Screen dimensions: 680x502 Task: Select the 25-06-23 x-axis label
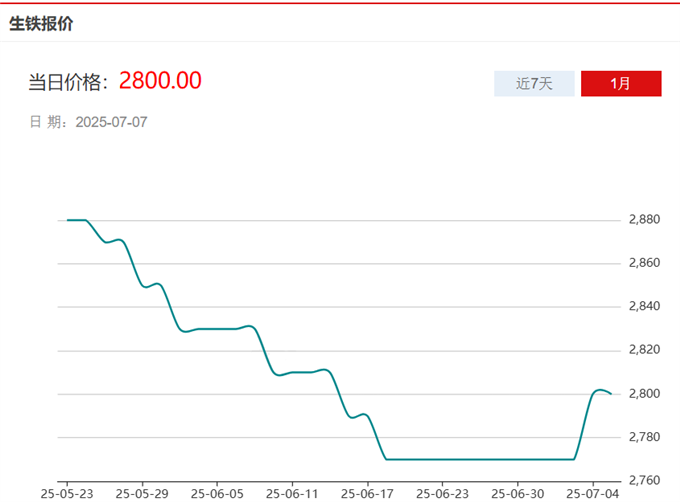point(441,493)
